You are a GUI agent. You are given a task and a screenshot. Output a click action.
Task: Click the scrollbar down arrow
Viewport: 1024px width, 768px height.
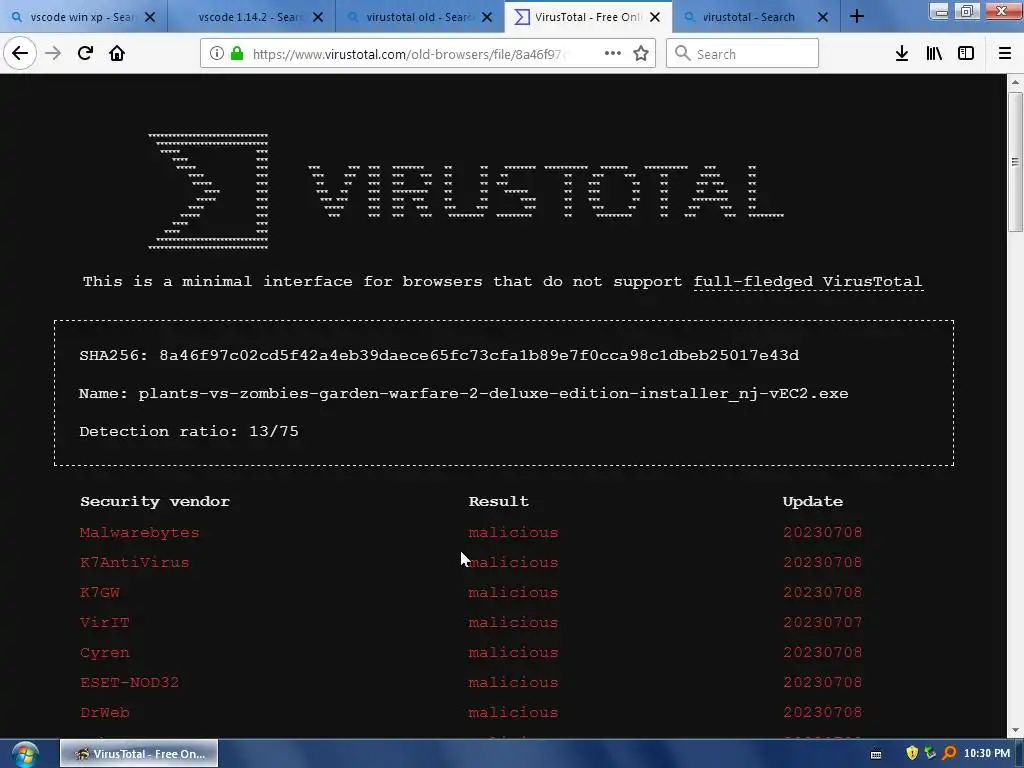pos(1015,729)
